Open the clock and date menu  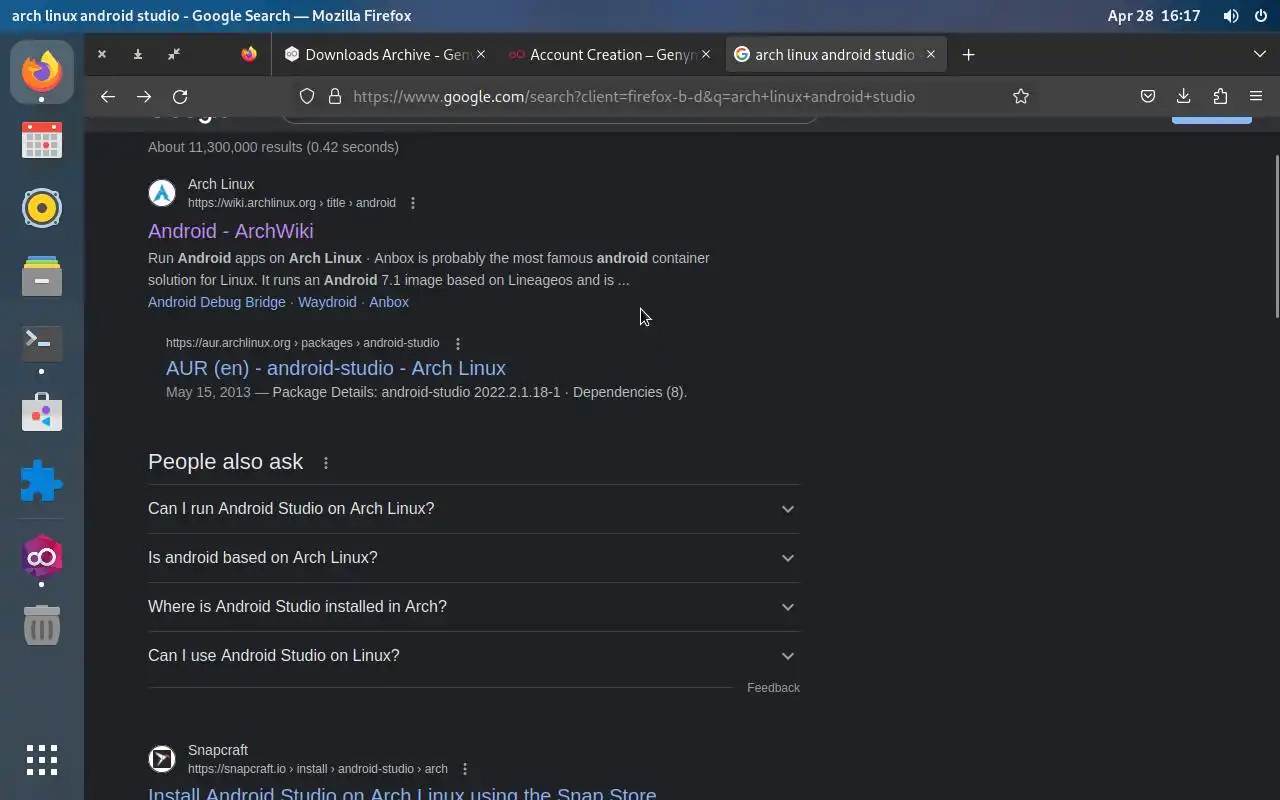coord(1154,16)
